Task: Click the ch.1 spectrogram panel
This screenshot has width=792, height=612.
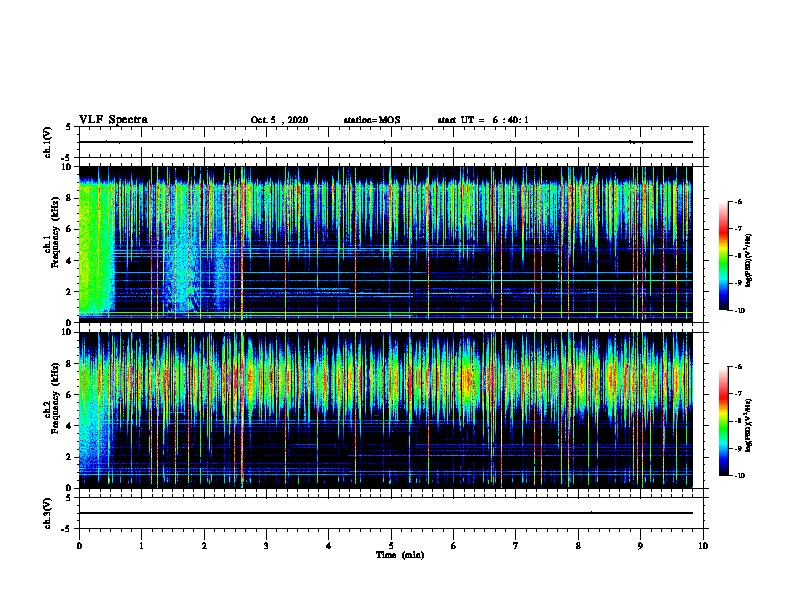Action: [386, 244]
